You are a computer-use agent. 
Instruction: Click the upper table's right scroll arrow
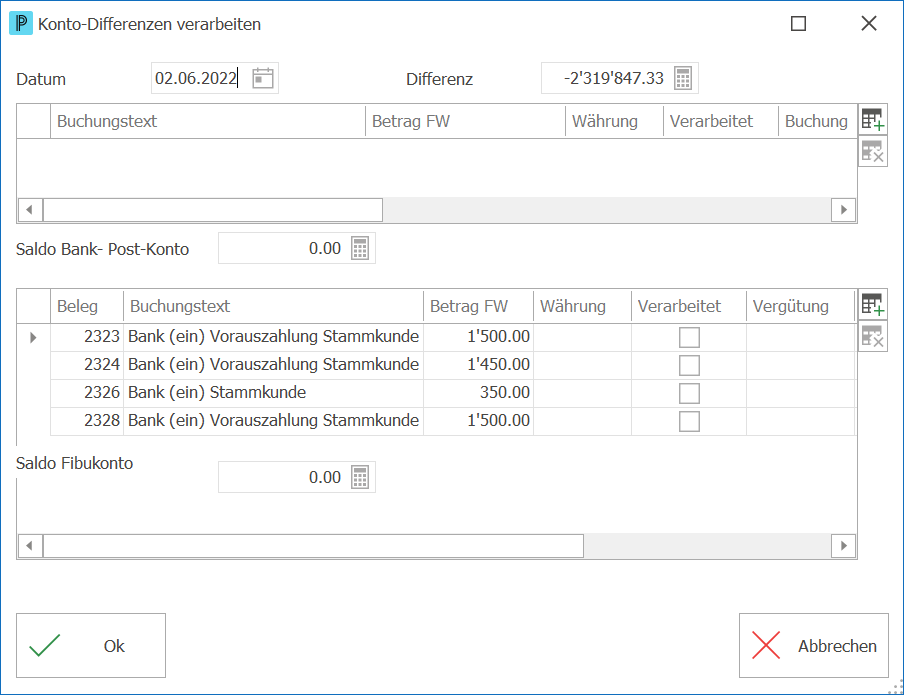(843, 210)
